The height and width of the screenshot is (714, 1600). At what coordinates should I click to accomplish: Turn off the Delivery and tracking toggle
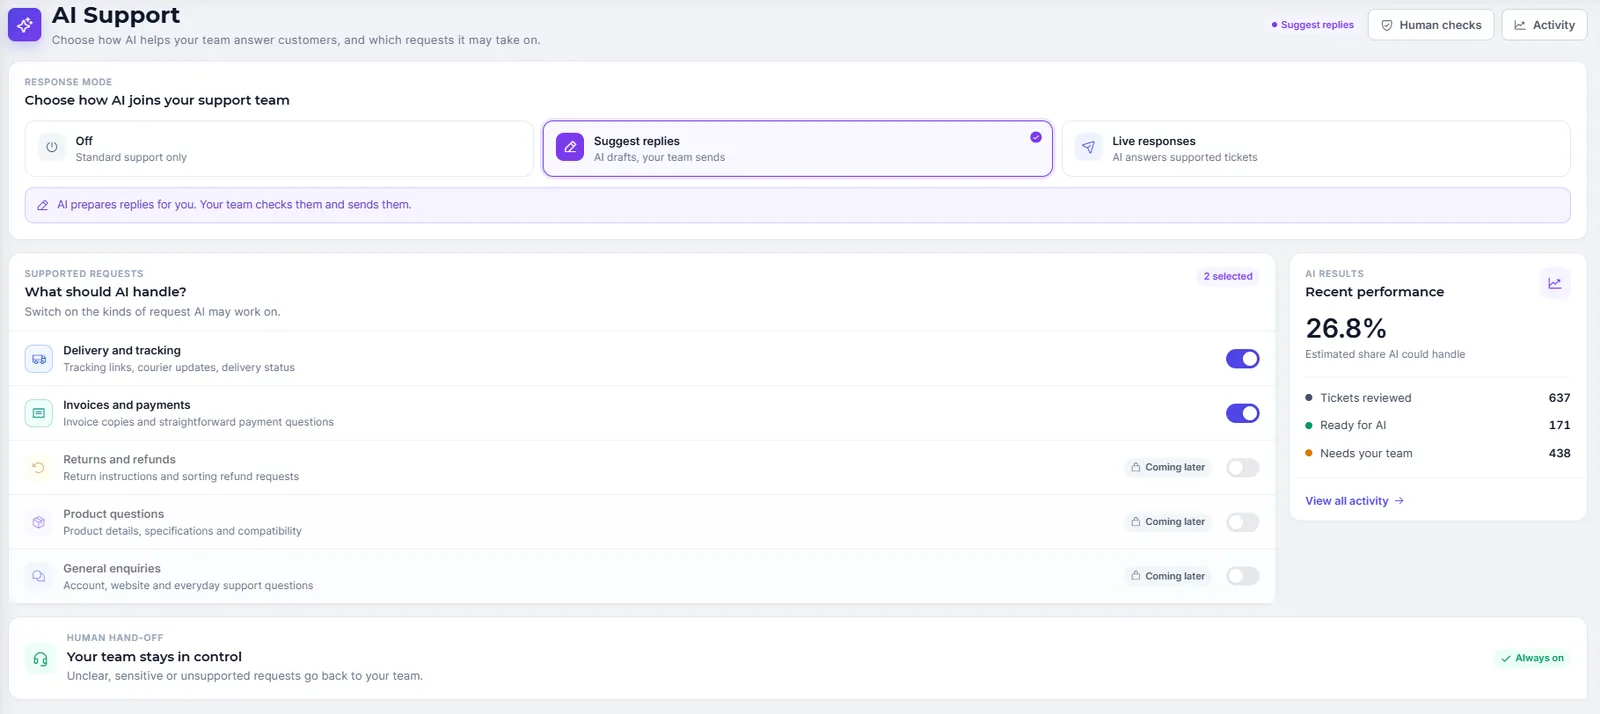[1243, 359]
